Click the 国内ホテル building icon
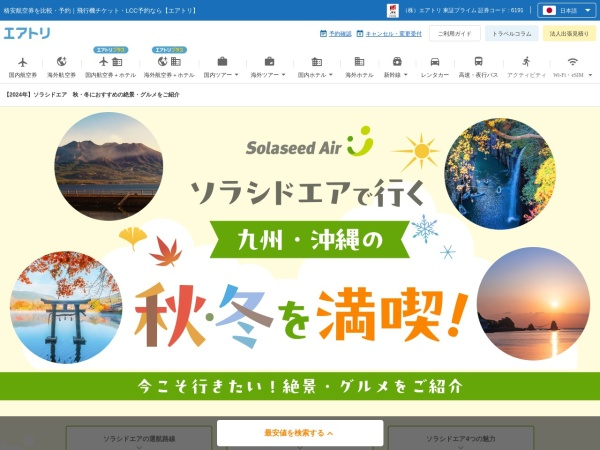The height and width of the screenshot is (450, 600). 316,61
